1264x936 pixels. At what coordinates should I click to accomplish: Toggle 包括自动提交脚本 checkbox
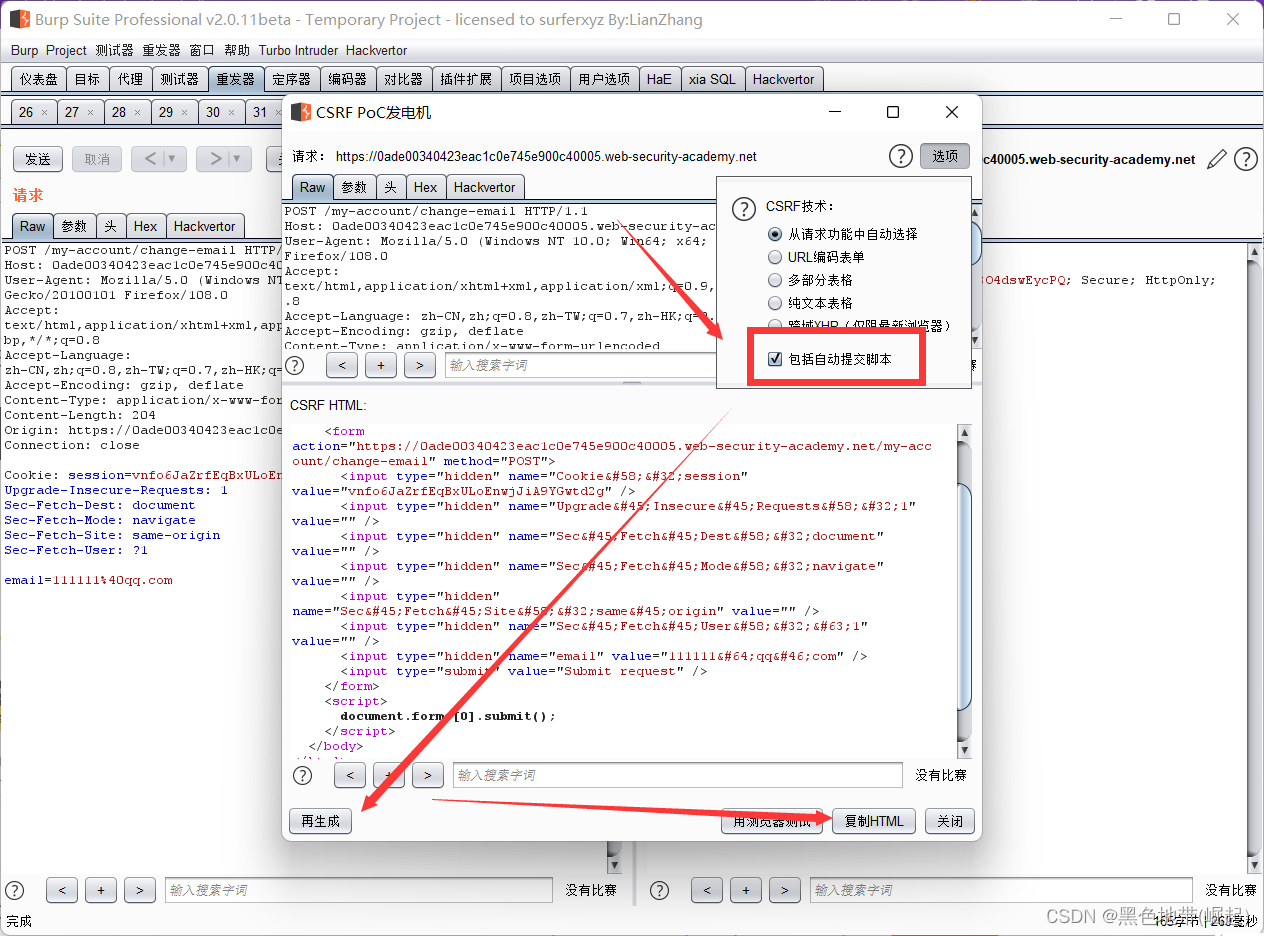775,359
